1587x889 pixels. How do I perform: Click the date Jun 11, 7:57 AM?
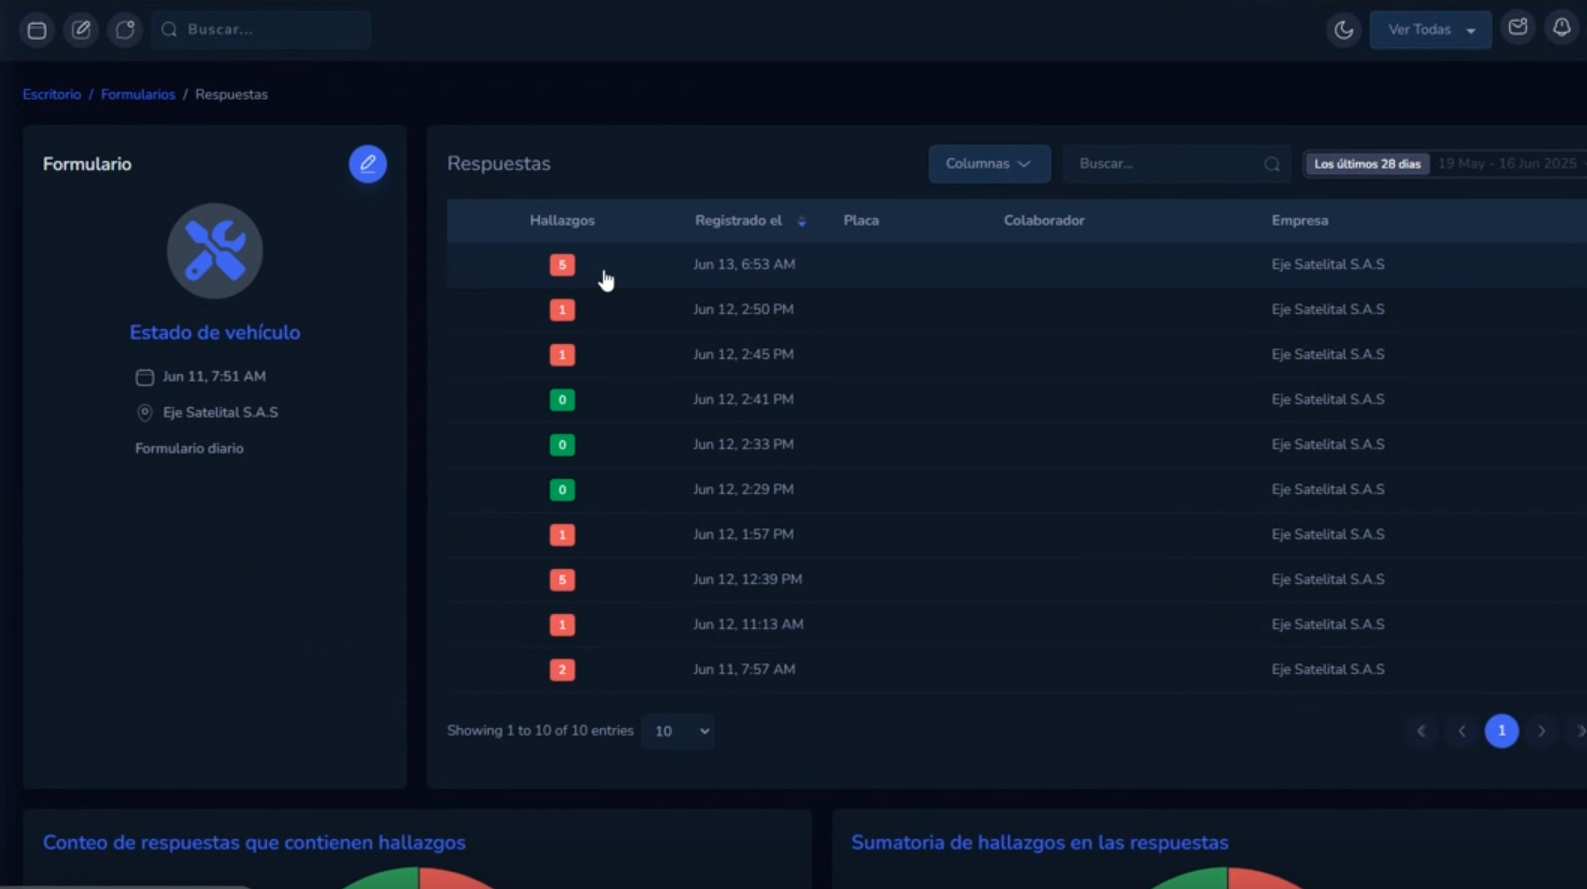pos(744,669)
